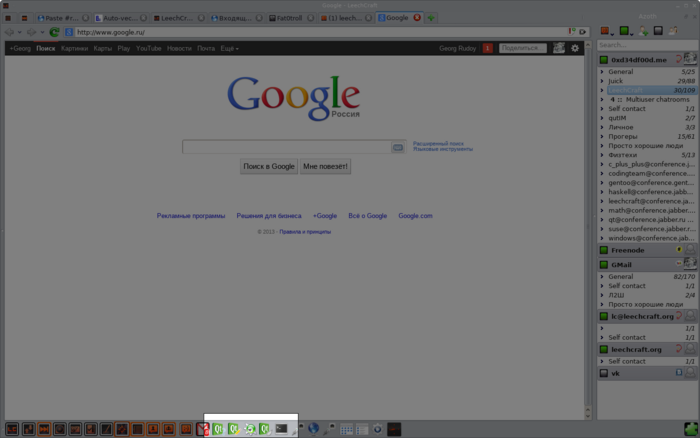Expand the Л2Ш group under GMail
Screen dimensions: 700x438
[602, 295]
